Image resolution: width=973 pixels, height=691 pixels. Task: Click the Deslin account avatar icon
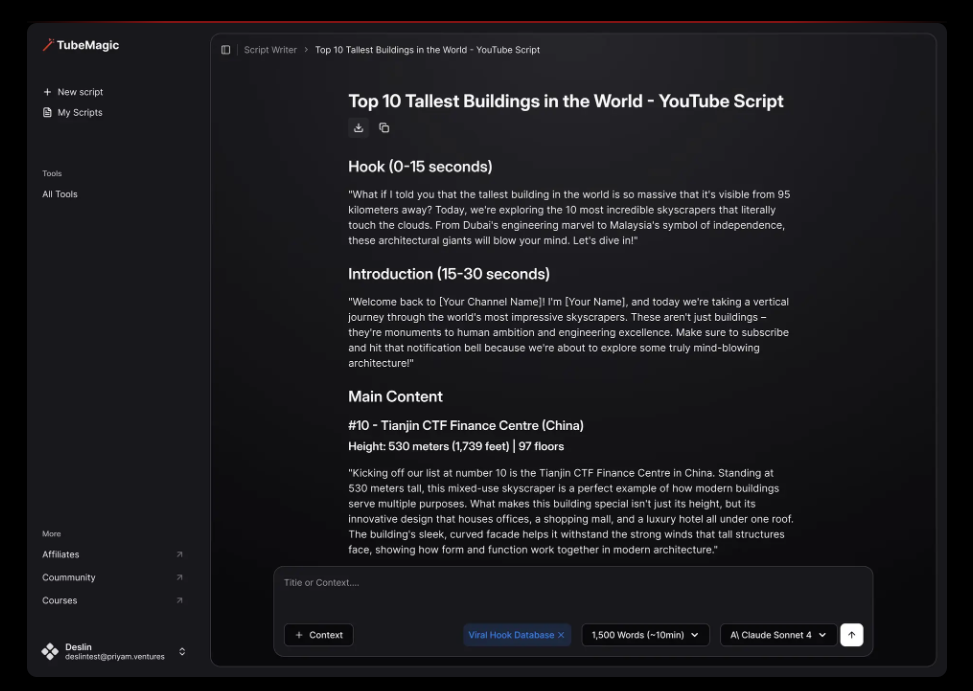[x=50, y=651]
